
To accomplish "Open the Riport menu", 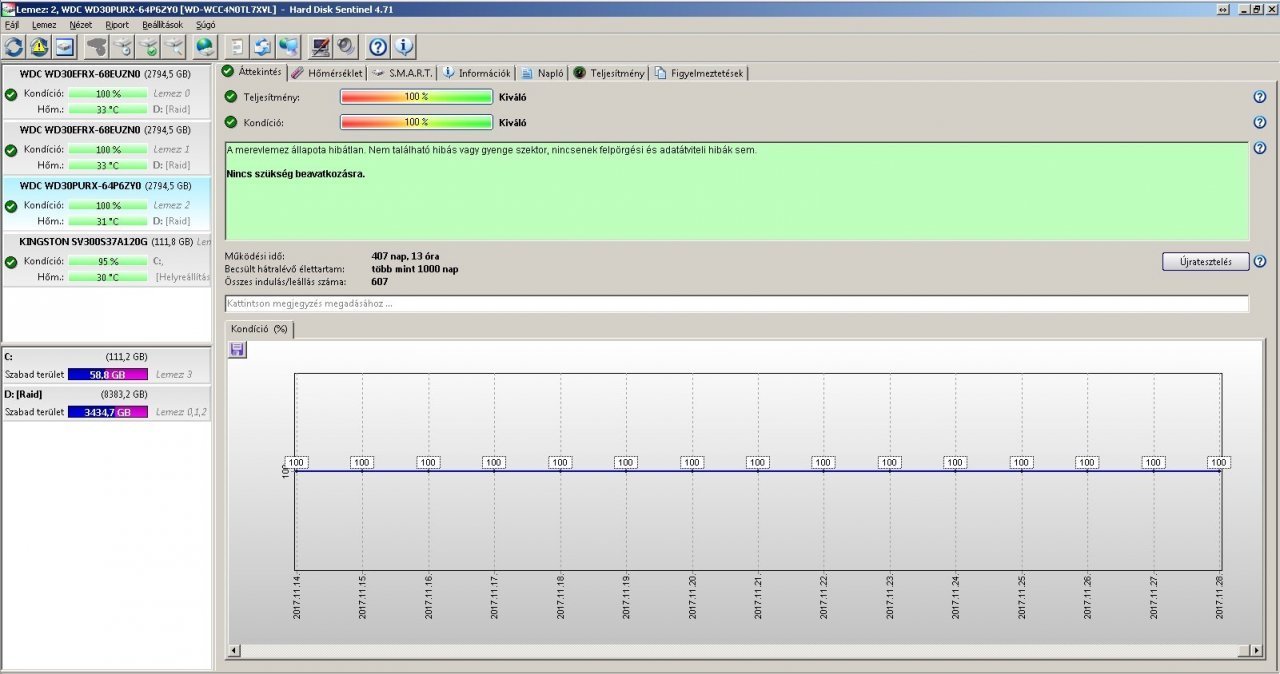I will click(x=117, y=24).
